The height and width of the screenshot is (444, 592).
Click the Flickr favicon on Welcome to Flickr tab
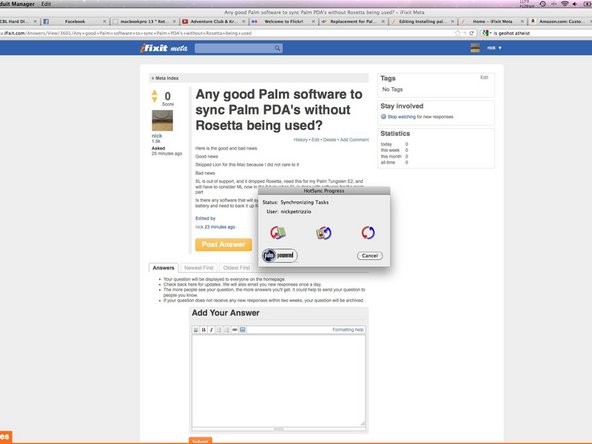254,22
